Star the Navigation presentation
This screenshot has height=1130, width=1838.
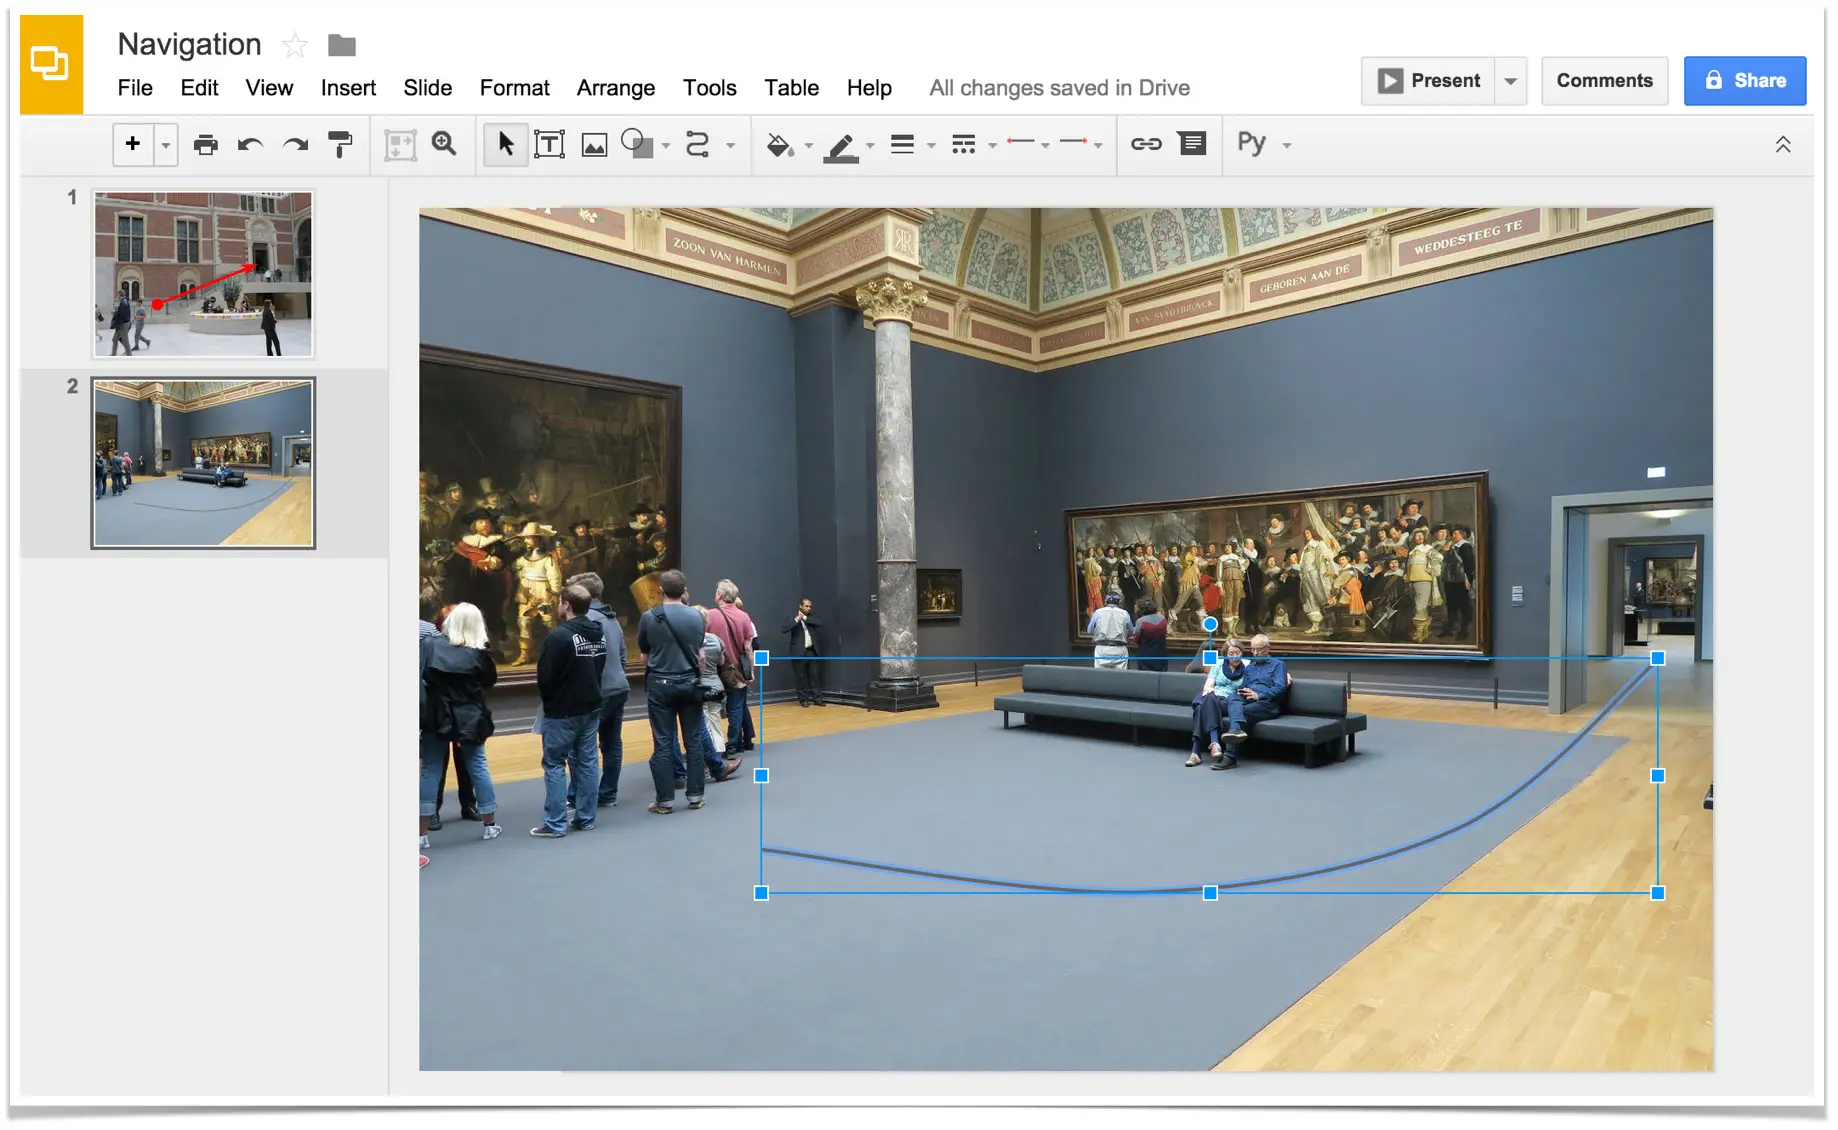pyautogui.click(x=294, y=45)
